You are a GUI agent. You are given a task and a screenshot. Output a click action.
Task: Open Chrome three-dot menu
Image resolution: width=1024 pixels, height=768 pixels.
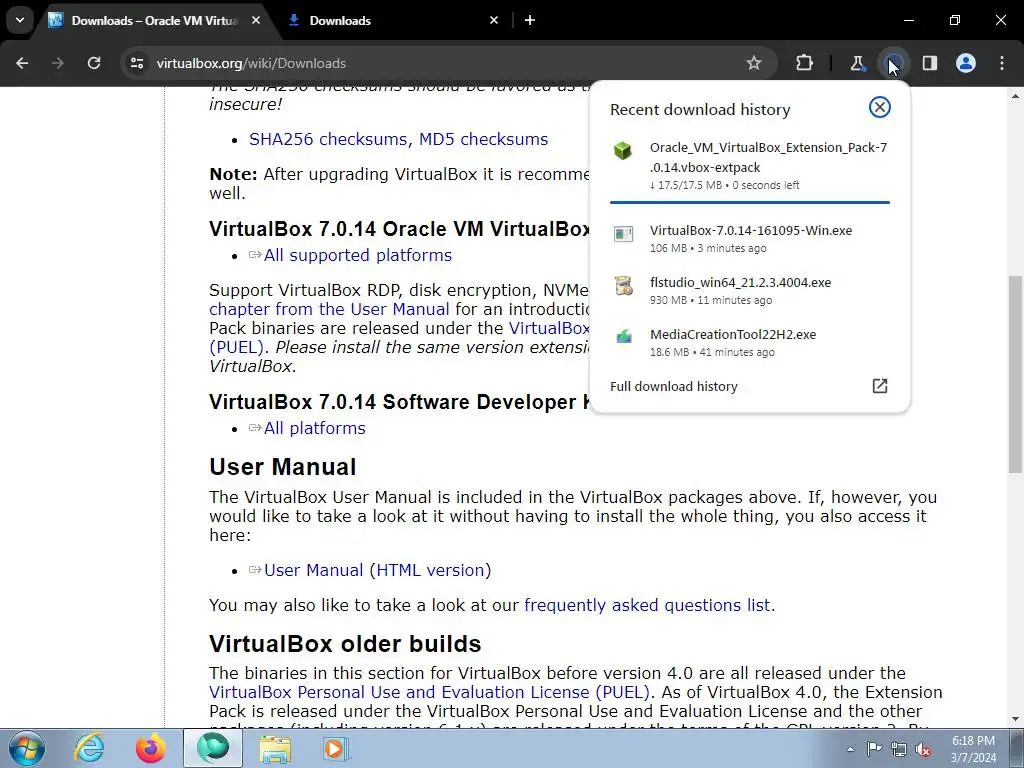1002,63
